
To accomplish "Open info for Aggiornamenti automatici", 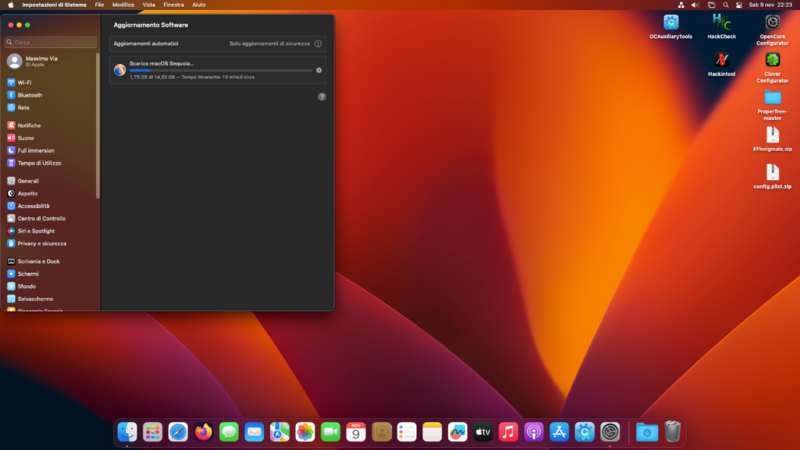I will pyautogui.click(x=318, y=44).
